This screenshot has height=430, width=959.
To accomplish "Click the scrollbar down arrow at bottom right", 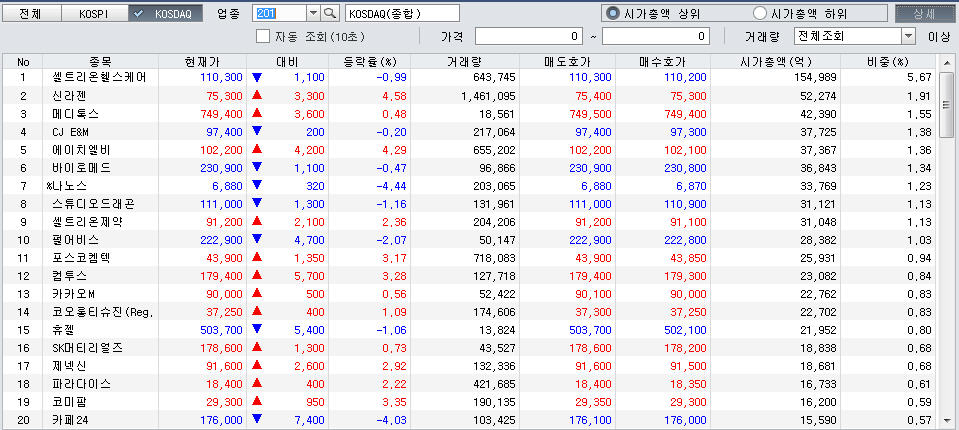I will pyautogui.click(x=946, y=420).
